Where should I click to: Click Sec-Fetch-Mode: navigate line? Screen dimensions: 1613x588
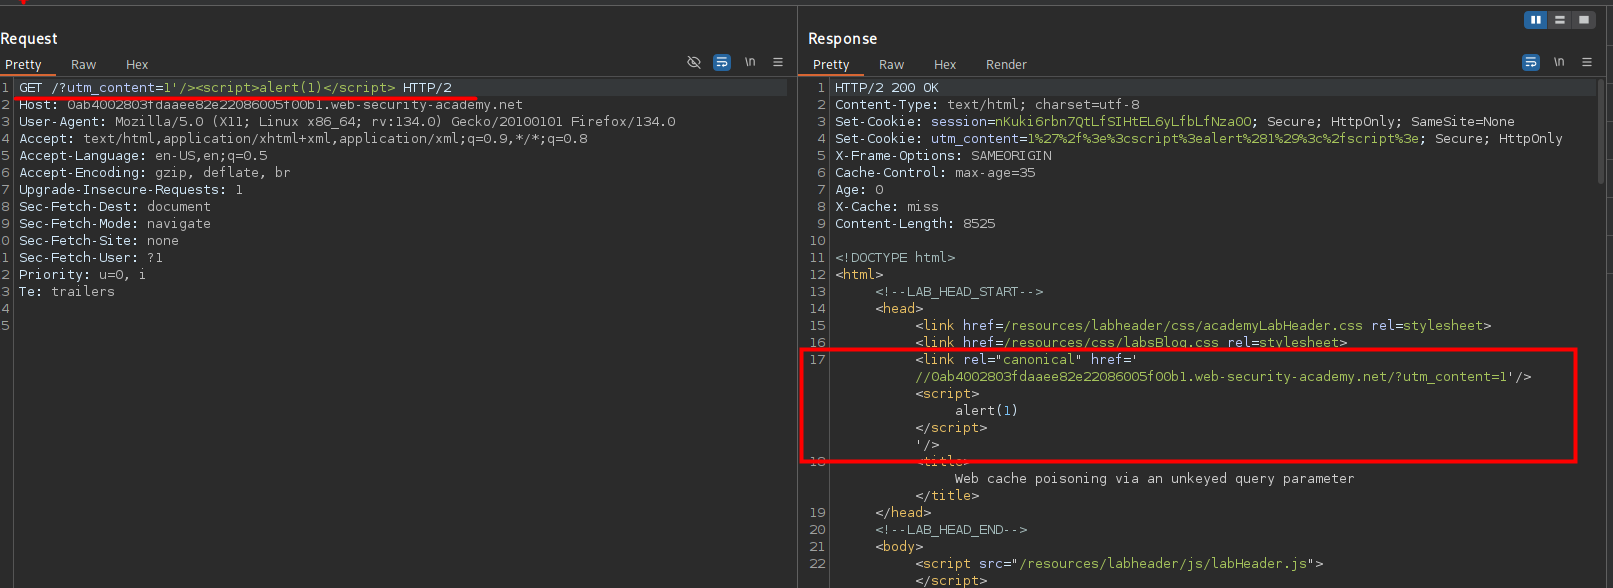coord(115,224)
